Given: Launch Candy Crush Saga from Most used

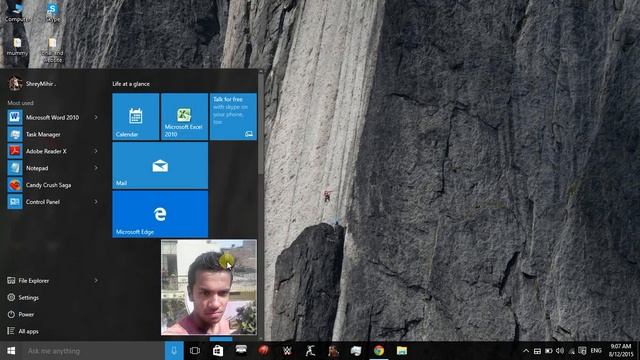Looking at the screenshot, I should [52, 185].
